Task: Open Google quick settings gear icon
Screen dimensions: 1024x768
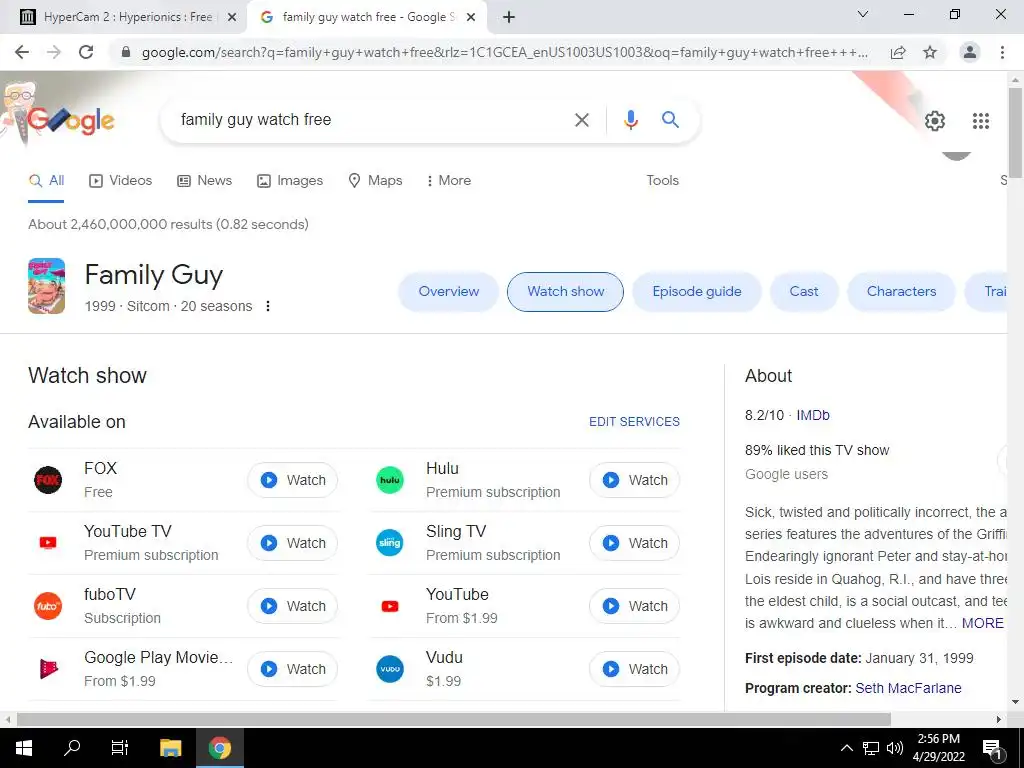Action: pyautogui.click(x=935, y=121)
